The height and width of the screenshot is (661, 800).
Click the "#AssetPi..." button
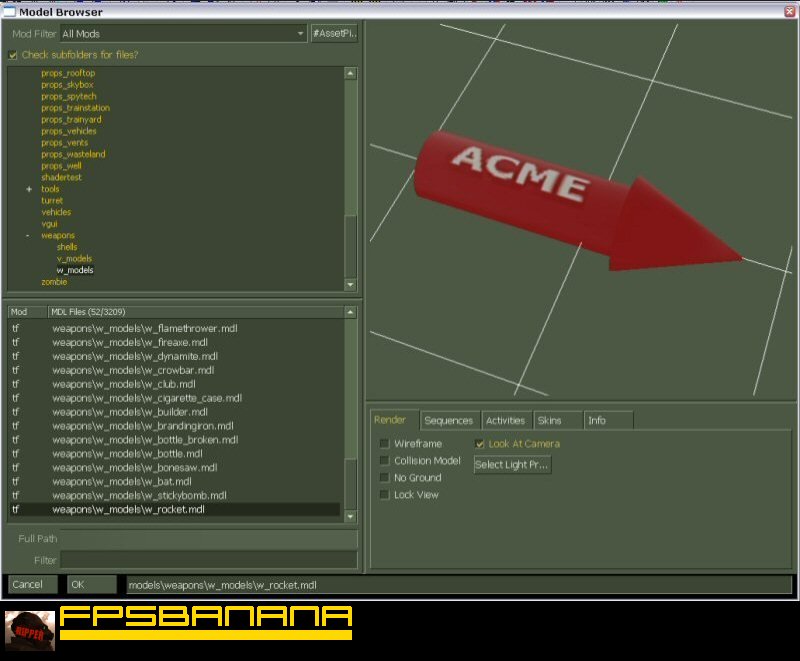point(335,32)
